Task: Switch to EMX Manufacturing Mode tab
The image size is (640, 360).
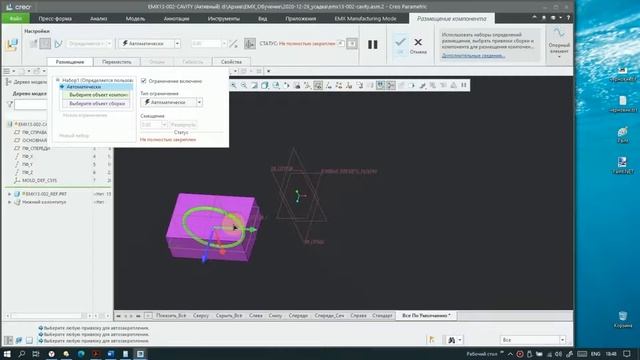Action: click(365, 18)
